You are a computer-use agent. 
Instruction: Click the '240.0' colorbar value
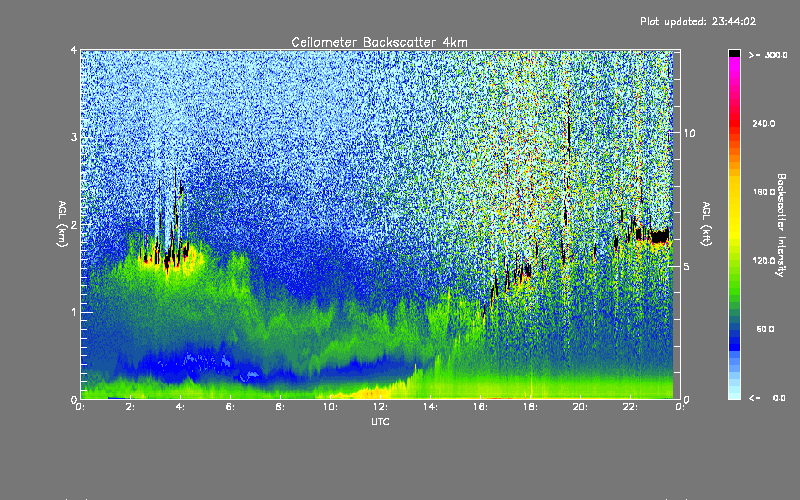764,123
